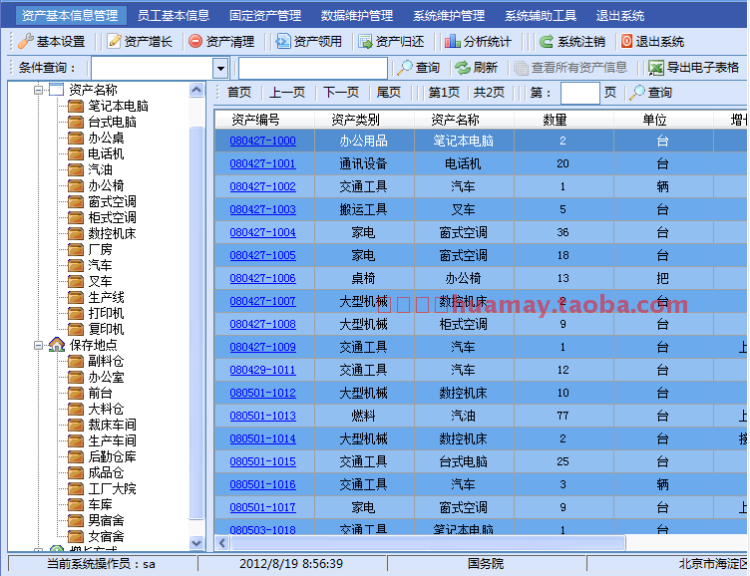Open the 数据维护管理 menu
The width and height of the screenshot is (750, 576).
tap(357, 15)
